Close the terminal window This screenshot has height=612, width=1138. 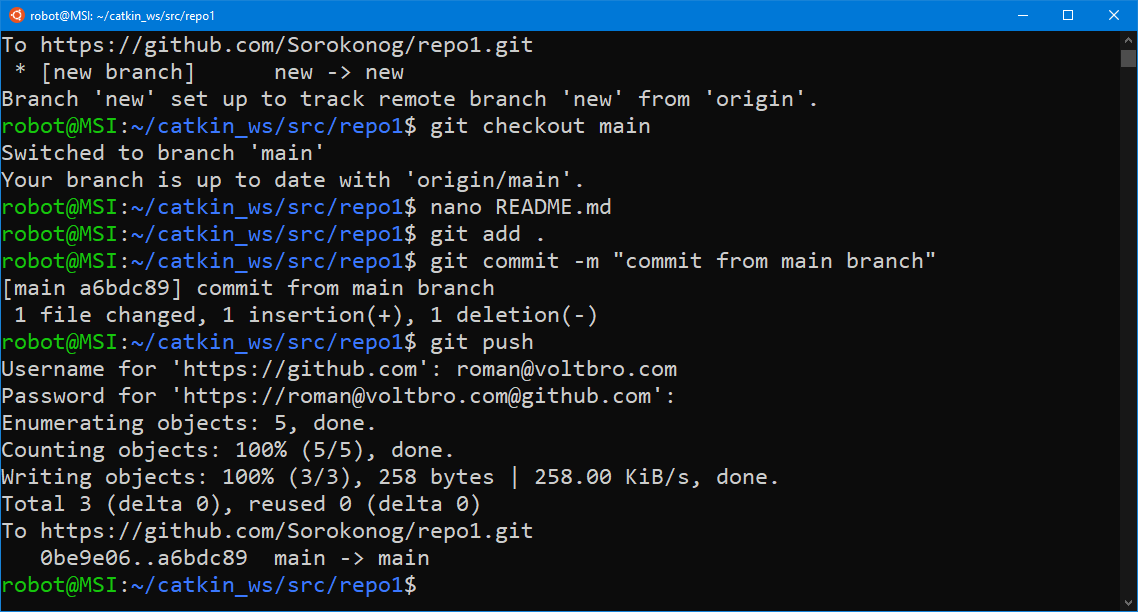click(x=1114, y=15)
